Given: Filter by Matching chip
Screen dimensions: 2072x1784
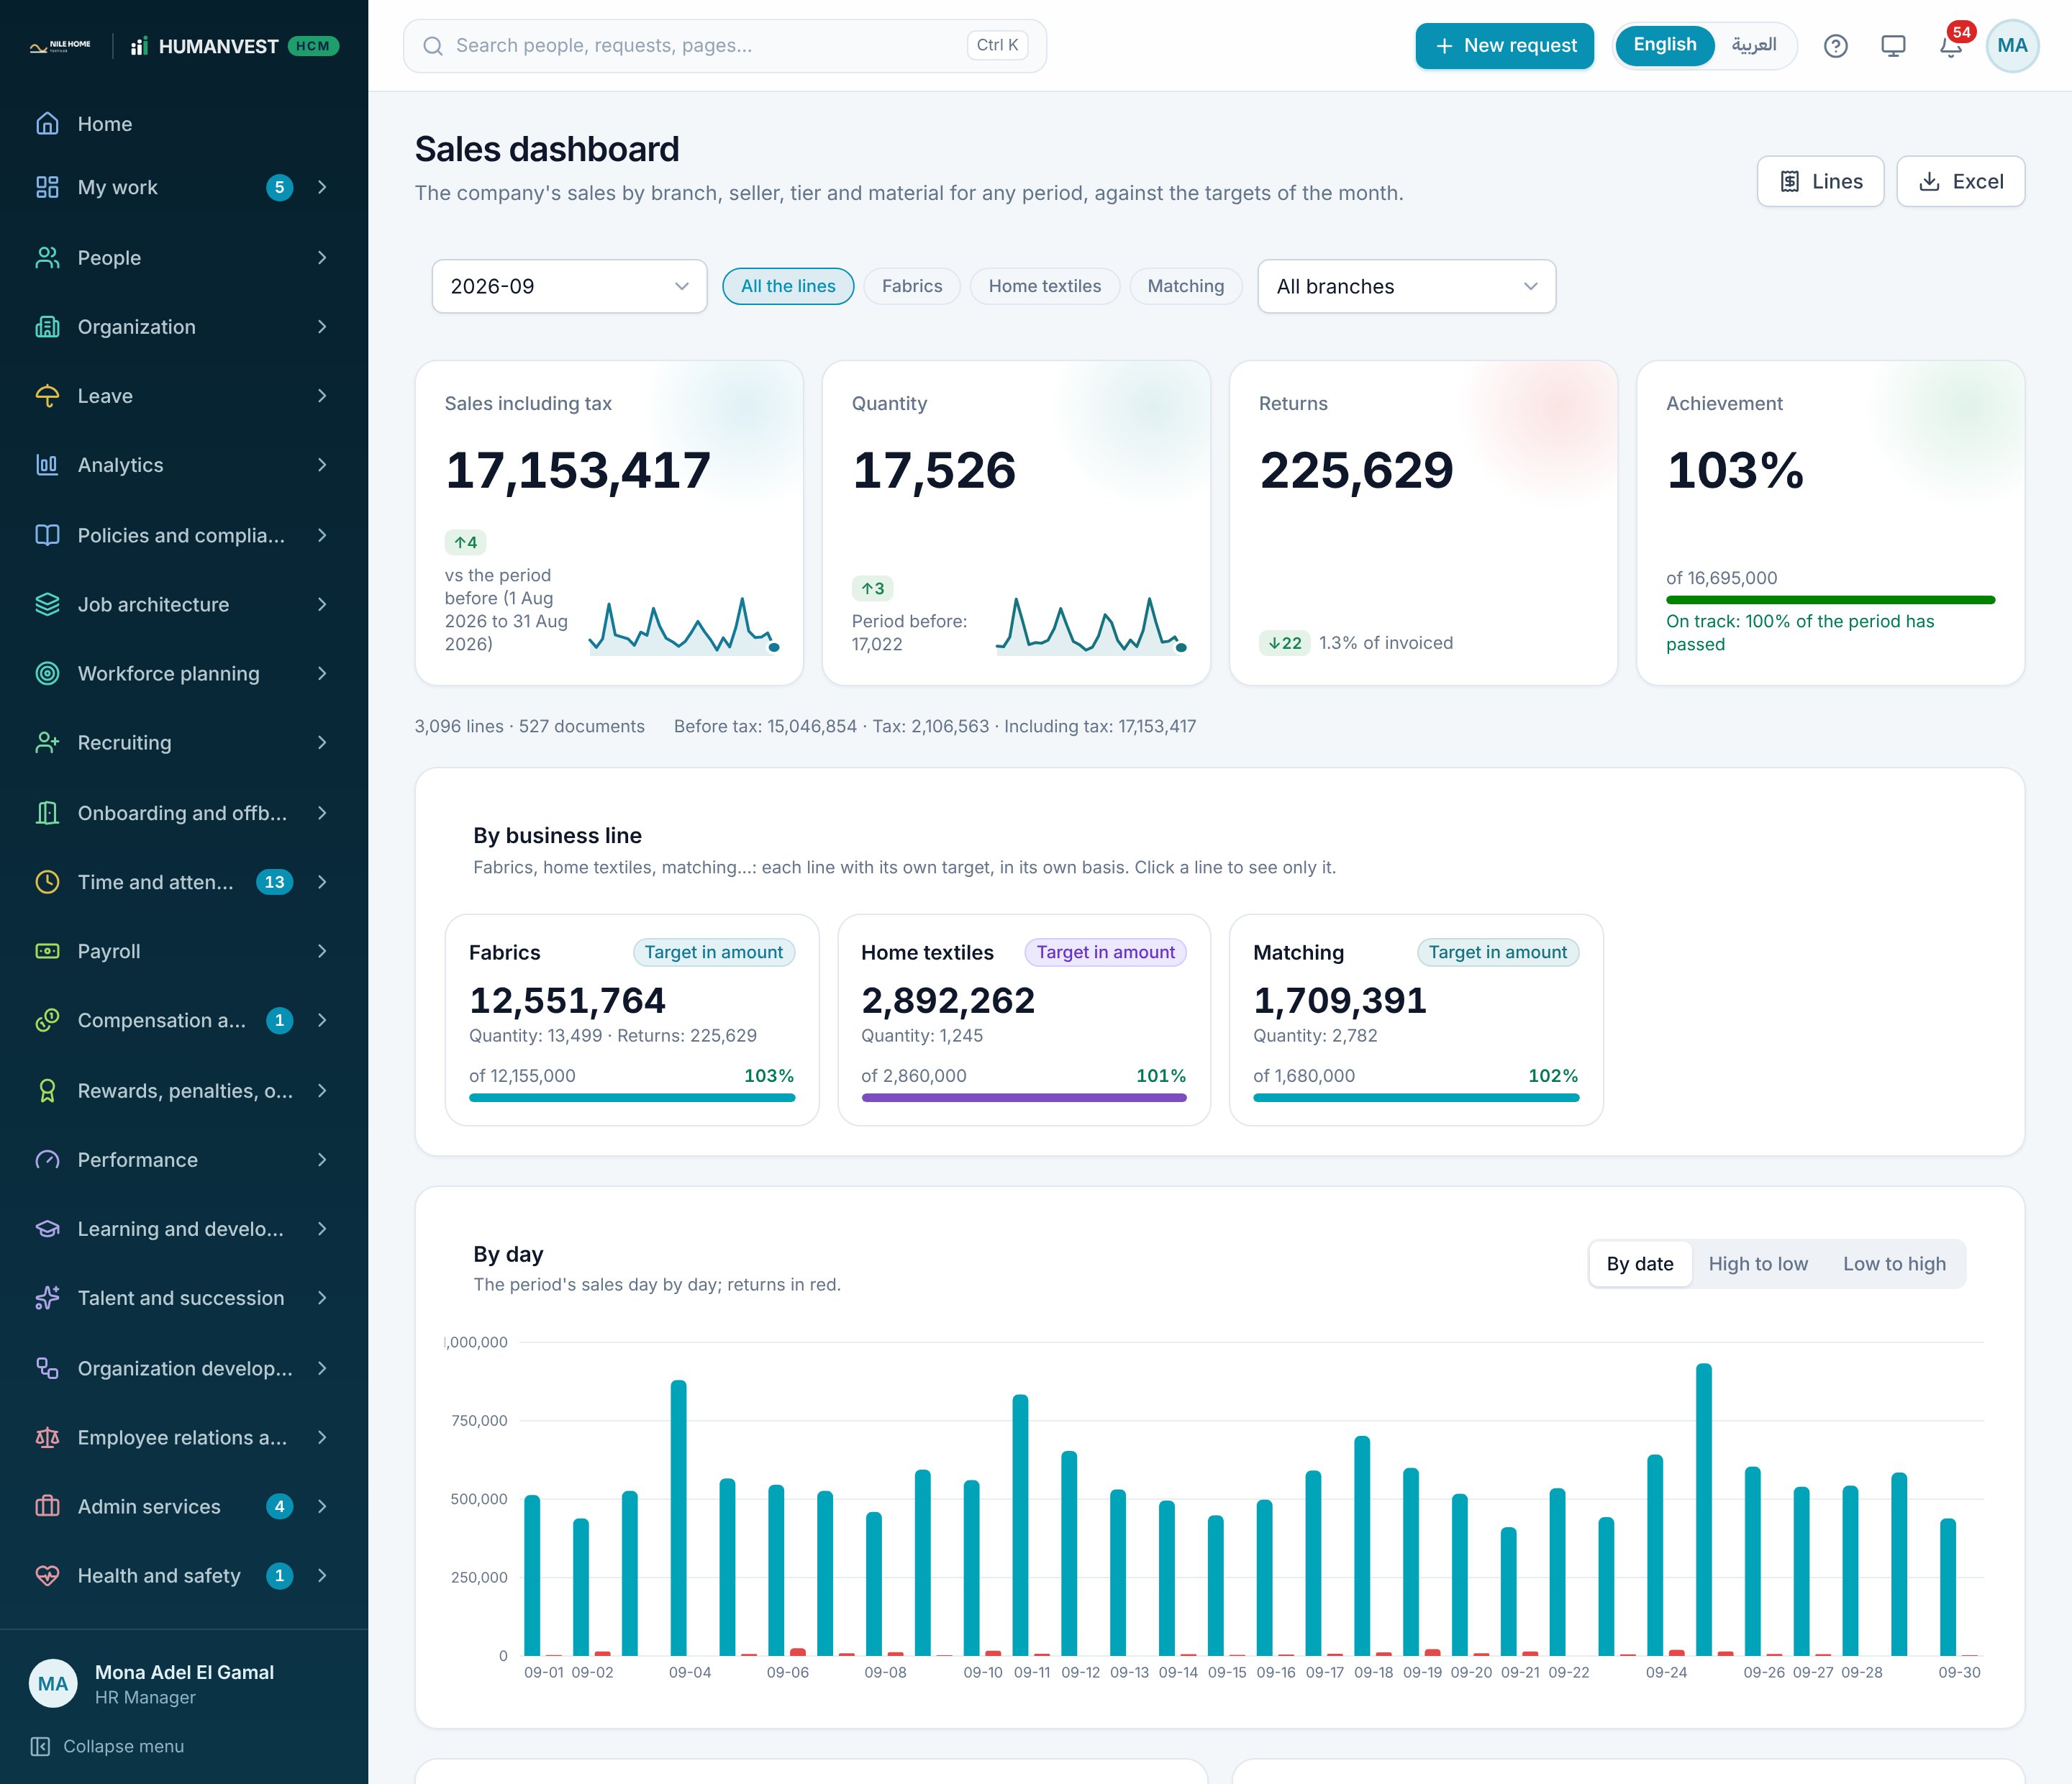Looking at the screenshot, I should [1185, 286].
